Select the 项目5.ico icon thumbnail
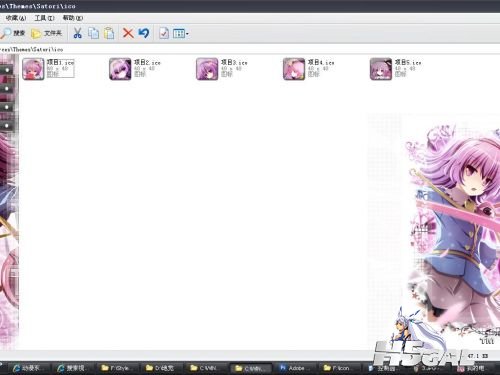 point(381,69)
